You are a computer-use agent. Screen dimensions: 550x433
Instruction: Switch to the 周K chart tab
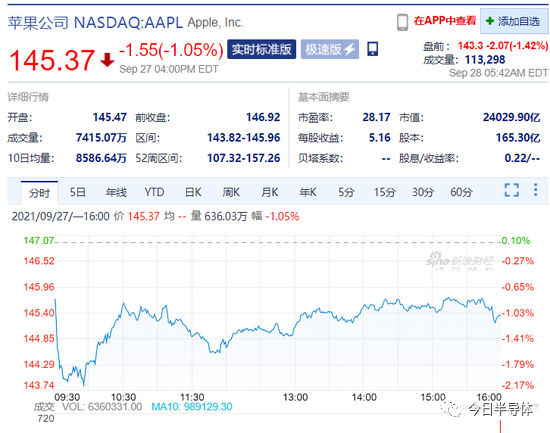coord(231,192)
